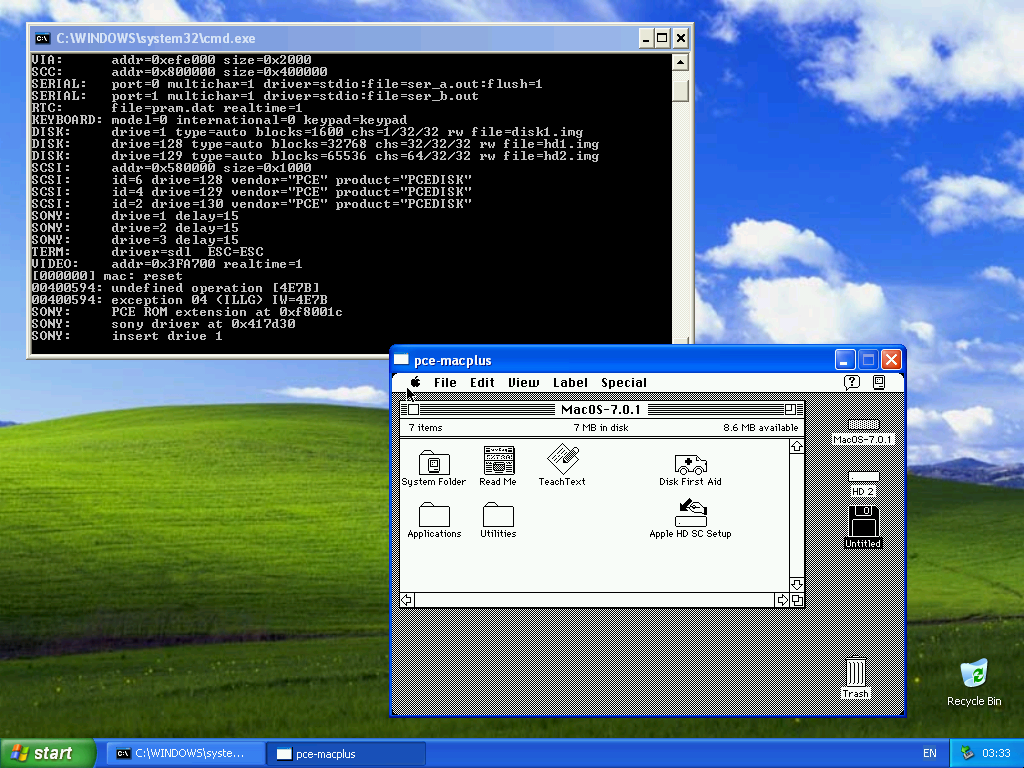Click Finder window scroll left arrow
The height and width of the screenshot is (768, 1024).
click(x=407, y=600)
